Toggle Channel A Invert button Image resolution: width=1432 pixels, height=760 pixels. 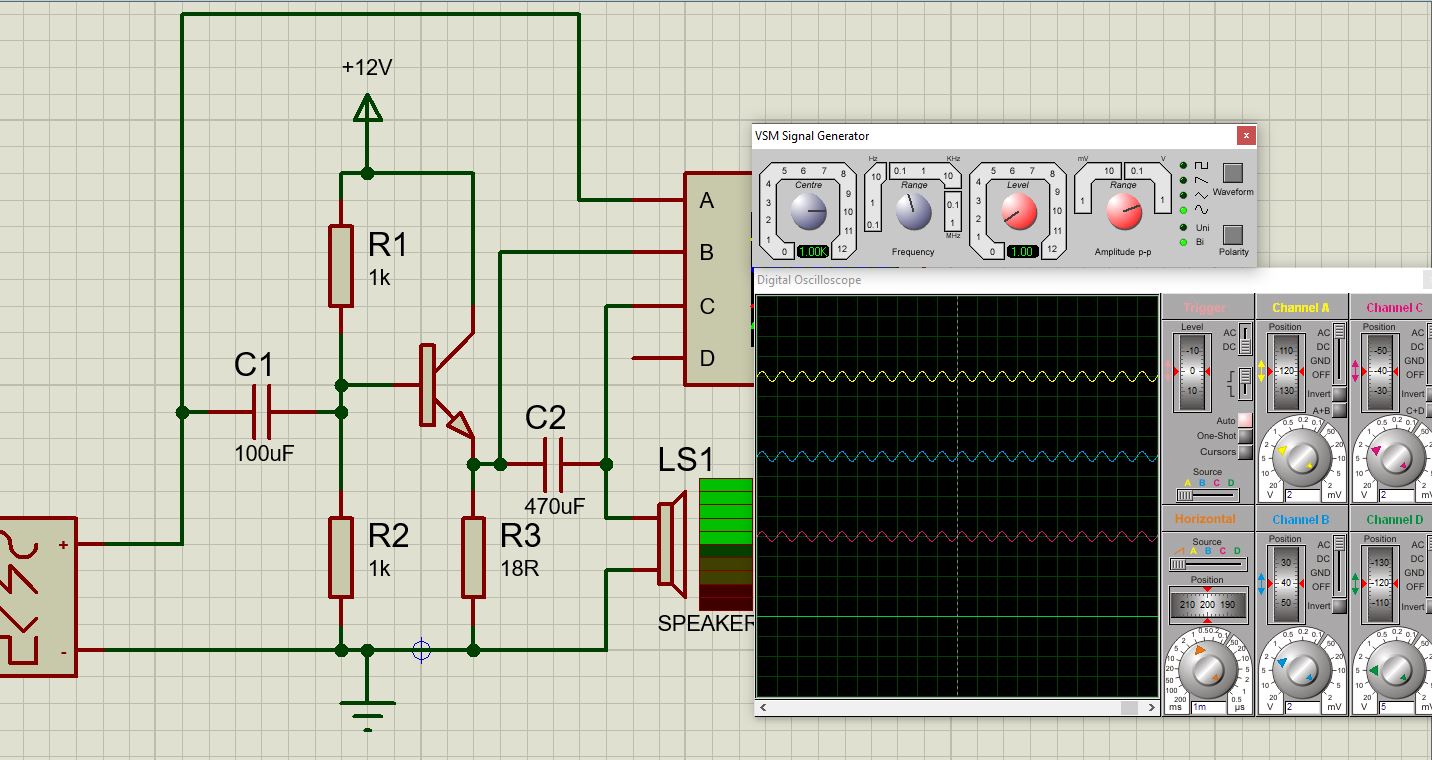point(1339,394)
